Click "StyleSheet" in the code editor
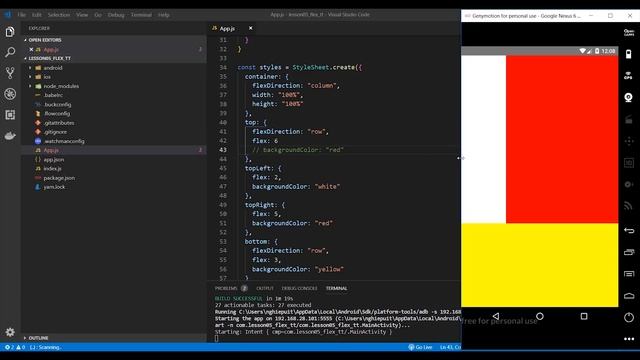 click(311, 67)
